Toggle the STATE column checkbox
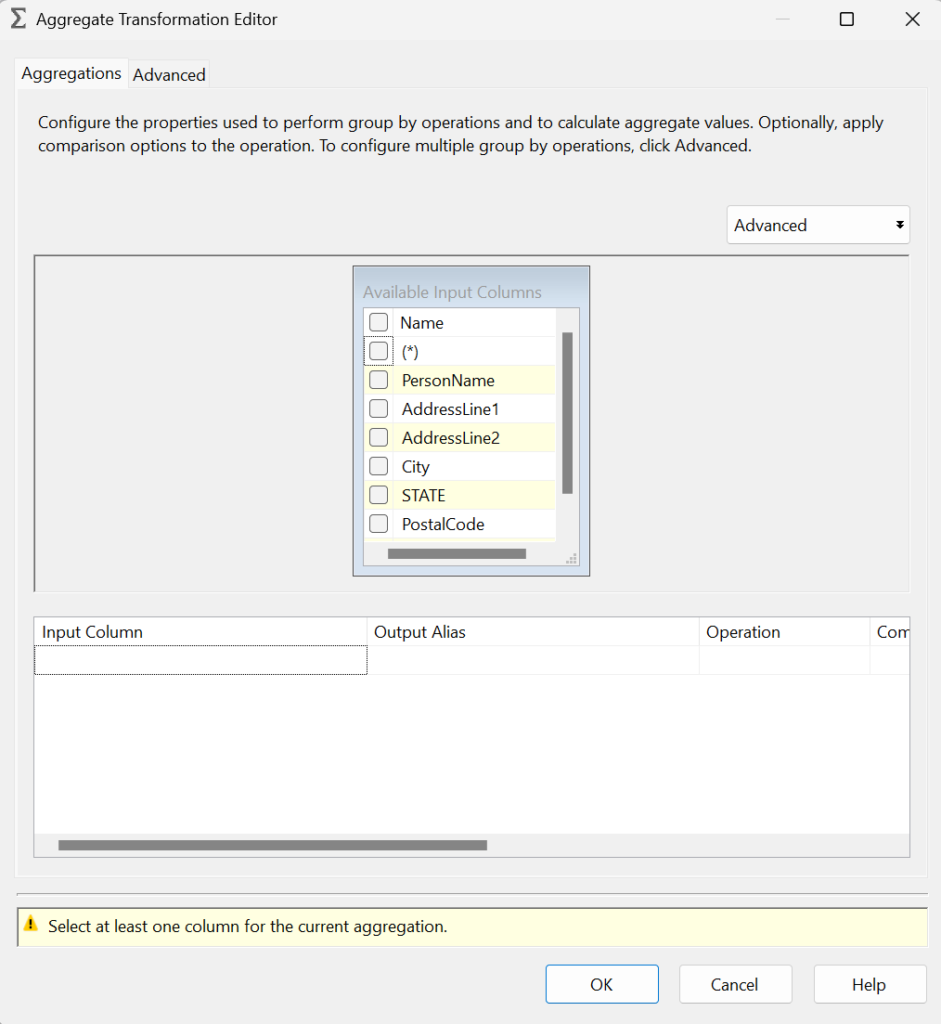This screenshot has width=941, height=1024. pos(379,495)
